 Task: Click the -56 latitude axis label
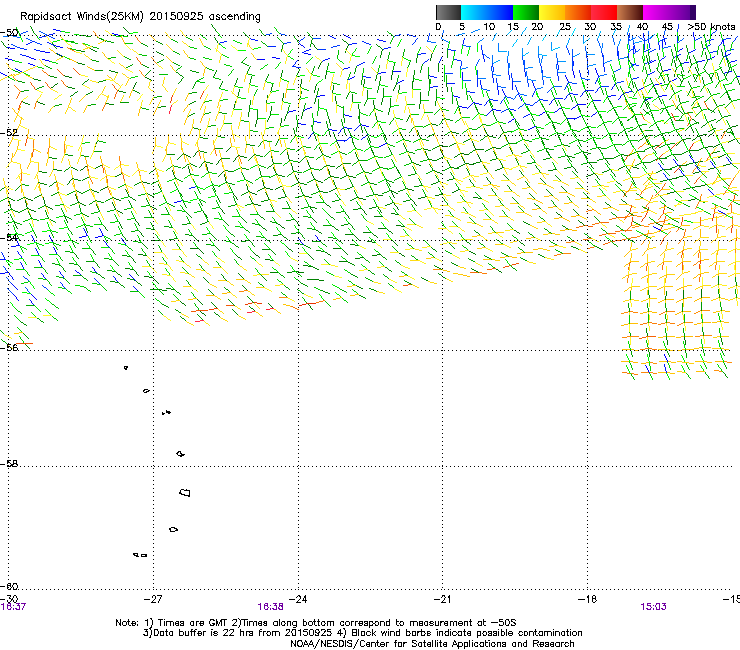point(9,347)
